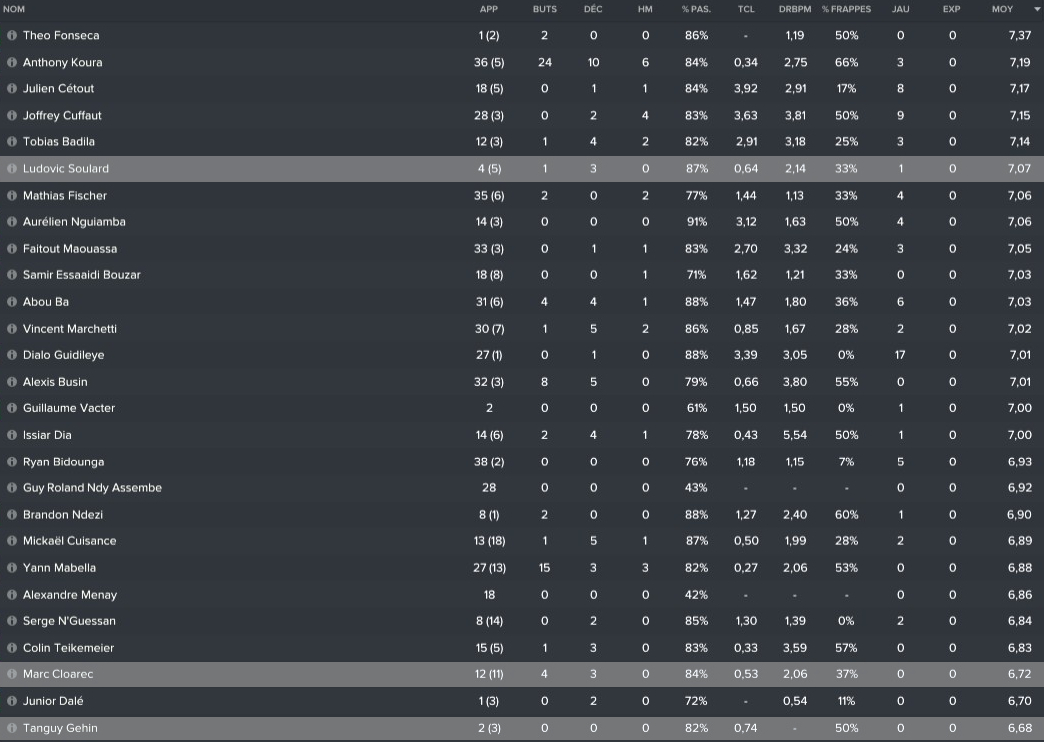Sort by NOM column header
1044x742 pixels.
pos(14,9)
